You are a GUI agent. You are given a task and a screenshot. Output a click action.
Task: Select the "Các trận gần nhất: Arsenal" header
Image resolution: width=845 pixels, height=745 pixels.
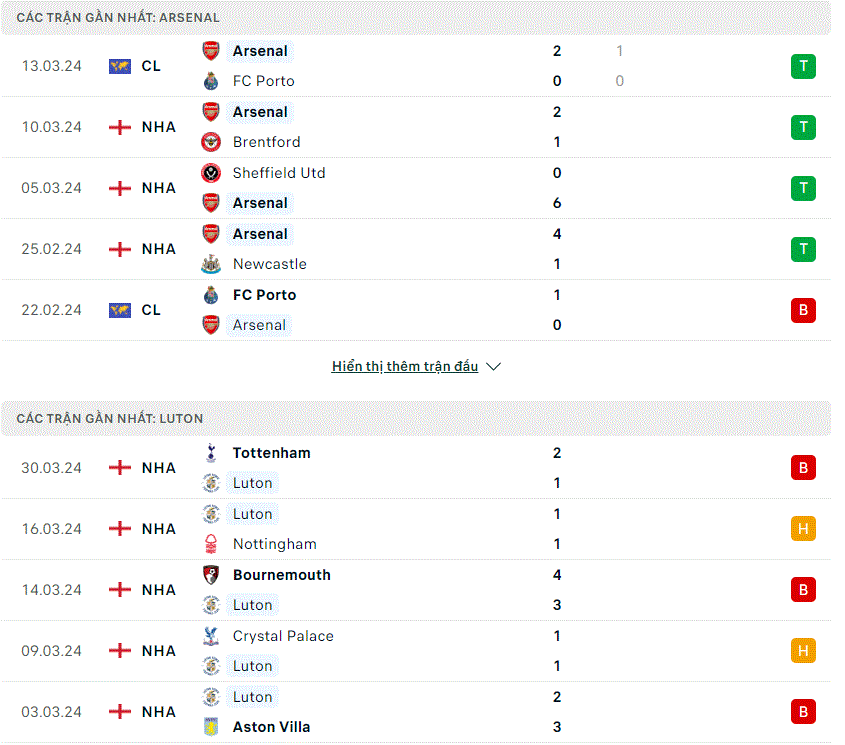pos(415,18)
